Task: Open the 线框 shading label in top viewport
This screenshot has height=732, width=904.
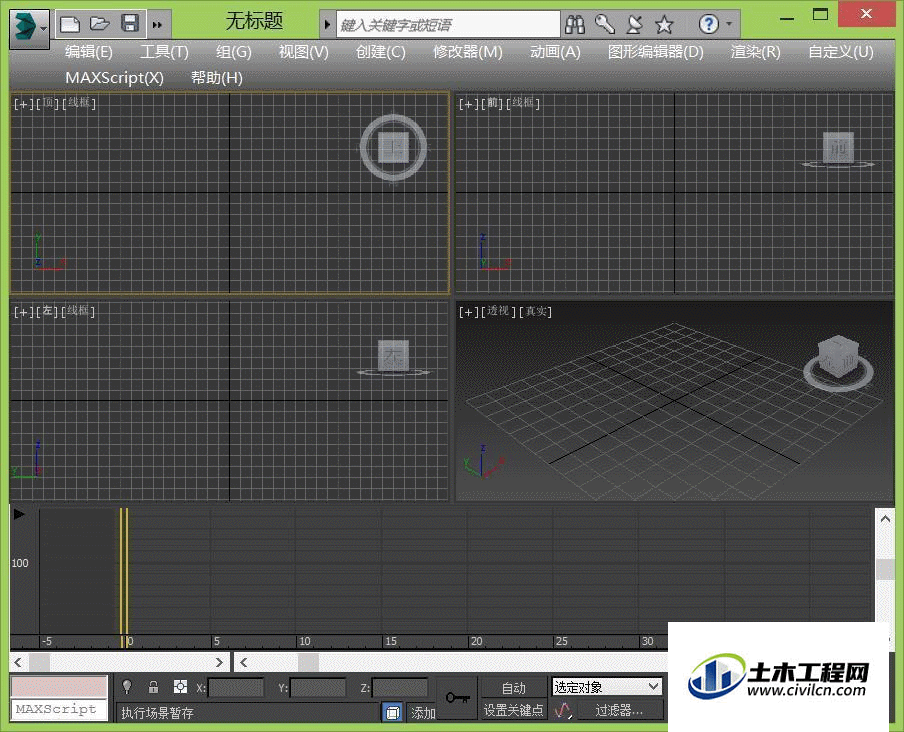Action: point(79,103)
